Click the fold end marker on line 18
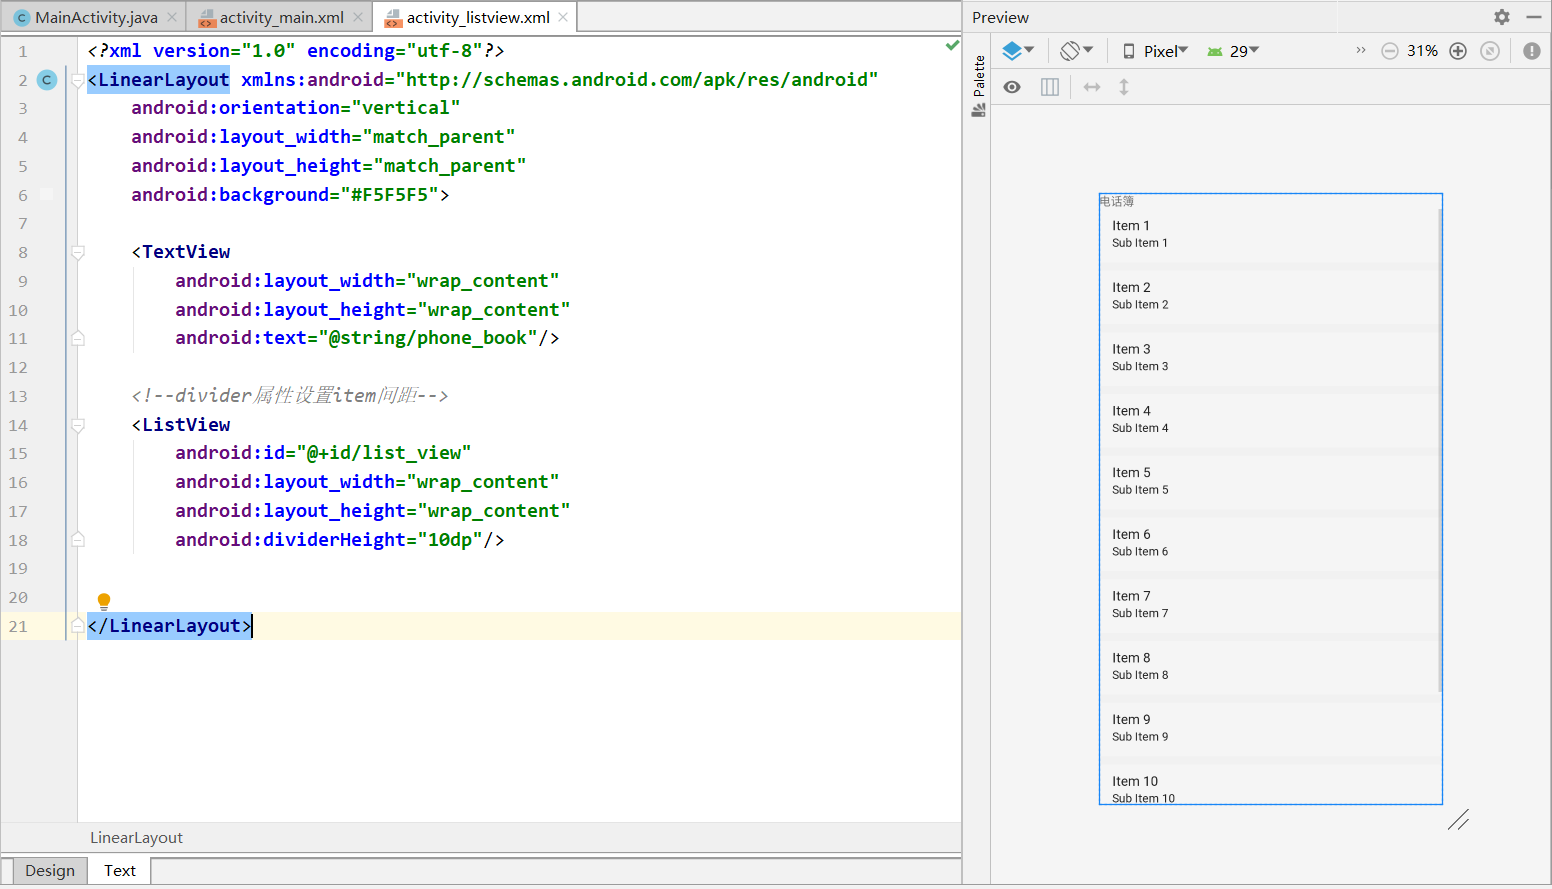 (78, 540)
